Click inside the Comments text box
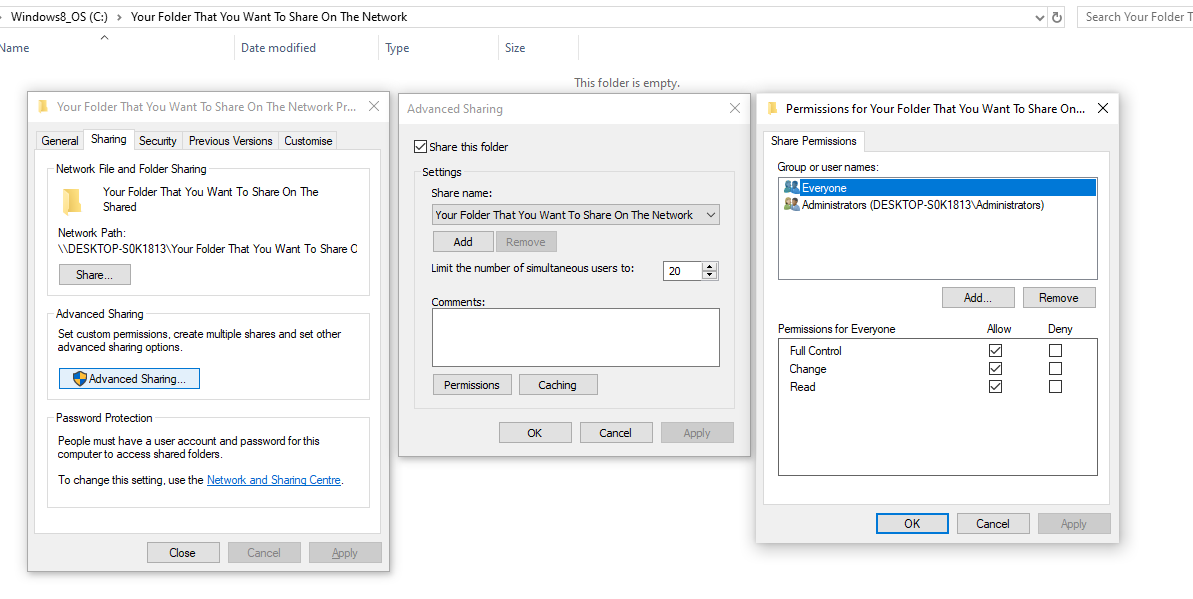Screen dimensions: 1193x599 [x=575, y=337]
